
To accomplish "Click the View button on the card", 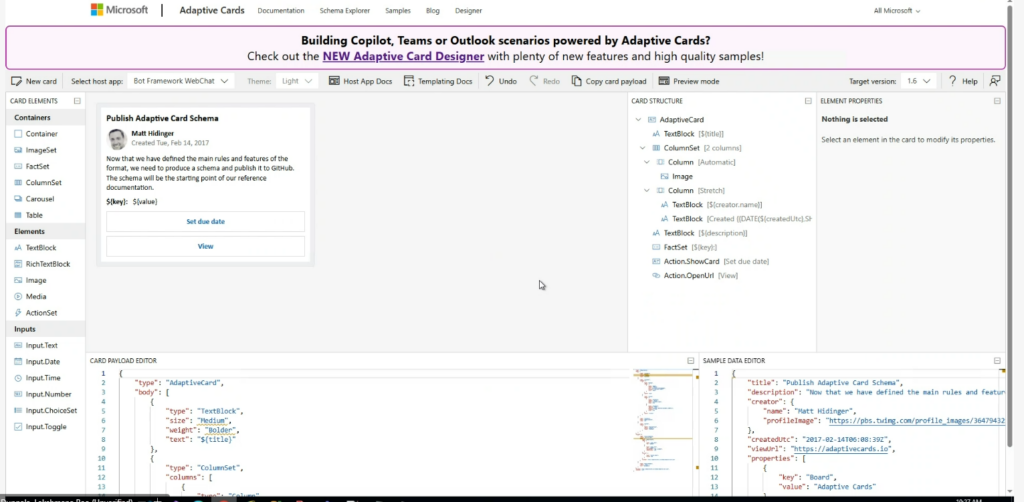I will coord(205,247).
